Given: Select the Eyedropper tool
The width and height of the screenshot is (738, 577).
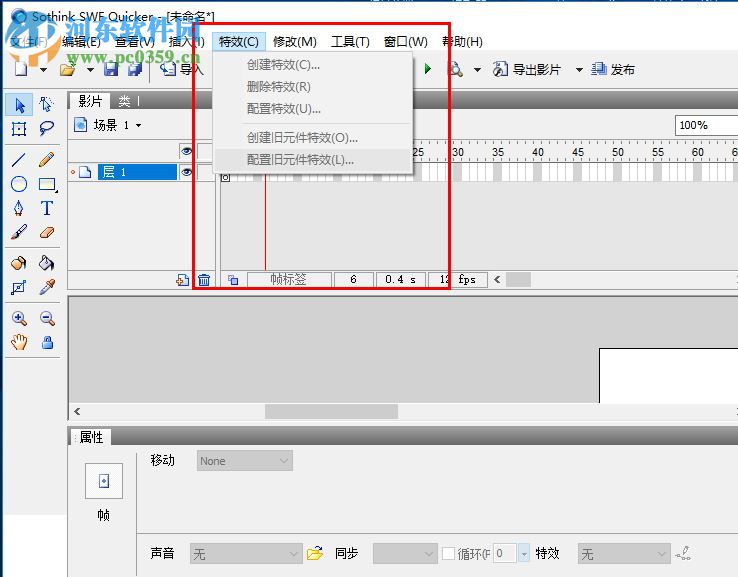Looking at the screenshot, I should pos(47,287).
